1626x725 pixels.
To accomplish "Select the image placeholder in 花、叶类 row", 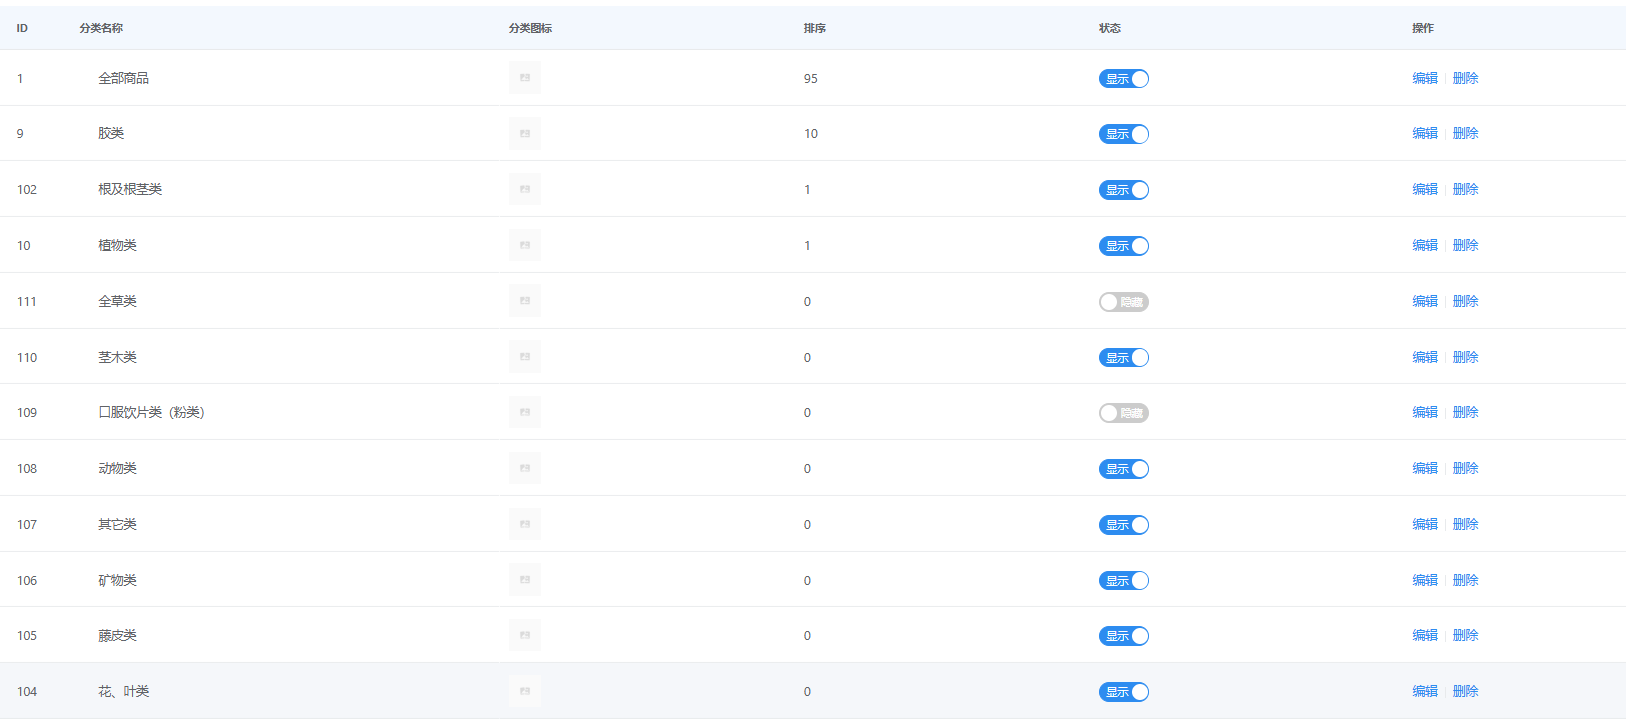I will point(525,691).
